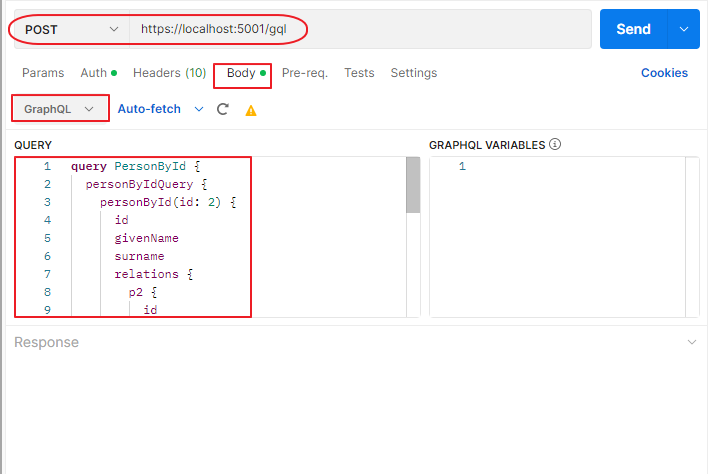
Task: Open the POST method dropdown
Action: click(72, 29)
